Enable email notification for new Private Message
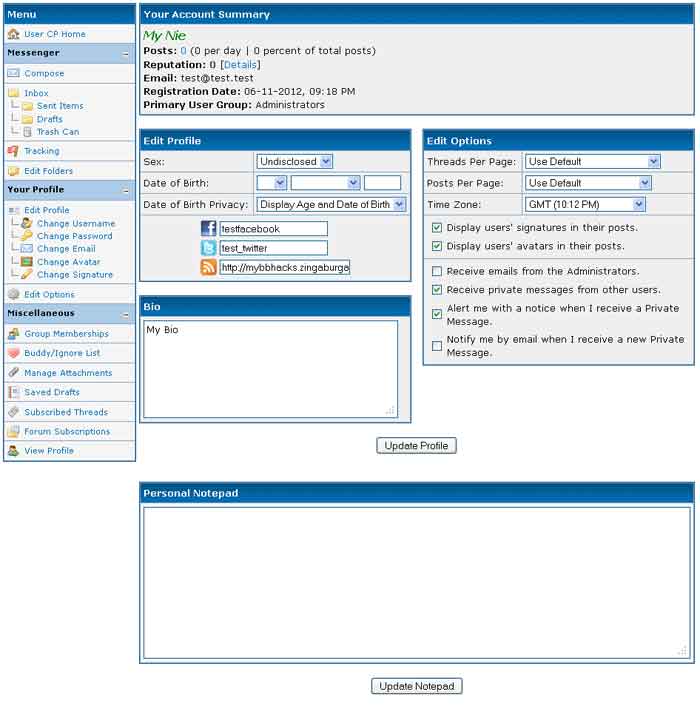The height and width of the screenshot is (706, 700). (437, 346)
